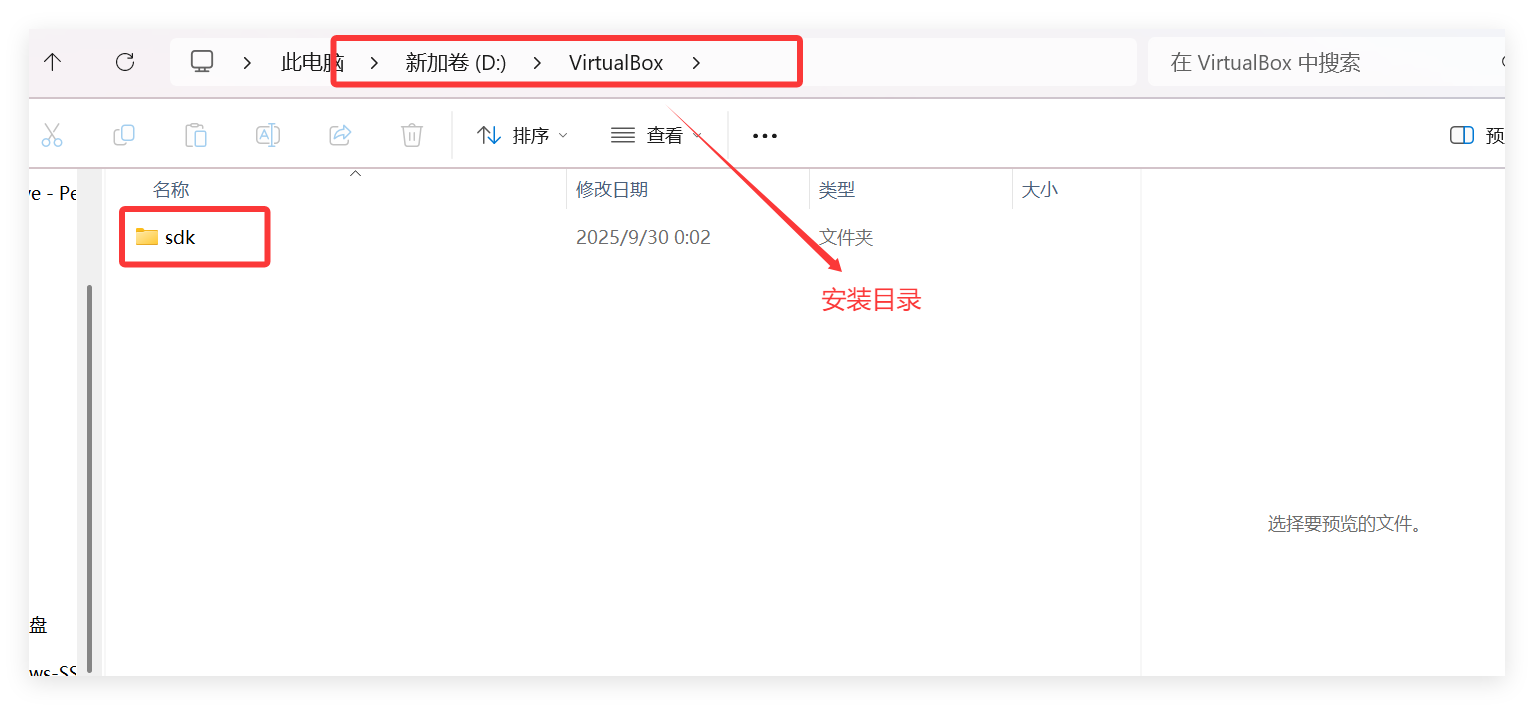The image size is (1534, 705).
Task: Sort by the 修改日期 column header
Action: [612, 189]
